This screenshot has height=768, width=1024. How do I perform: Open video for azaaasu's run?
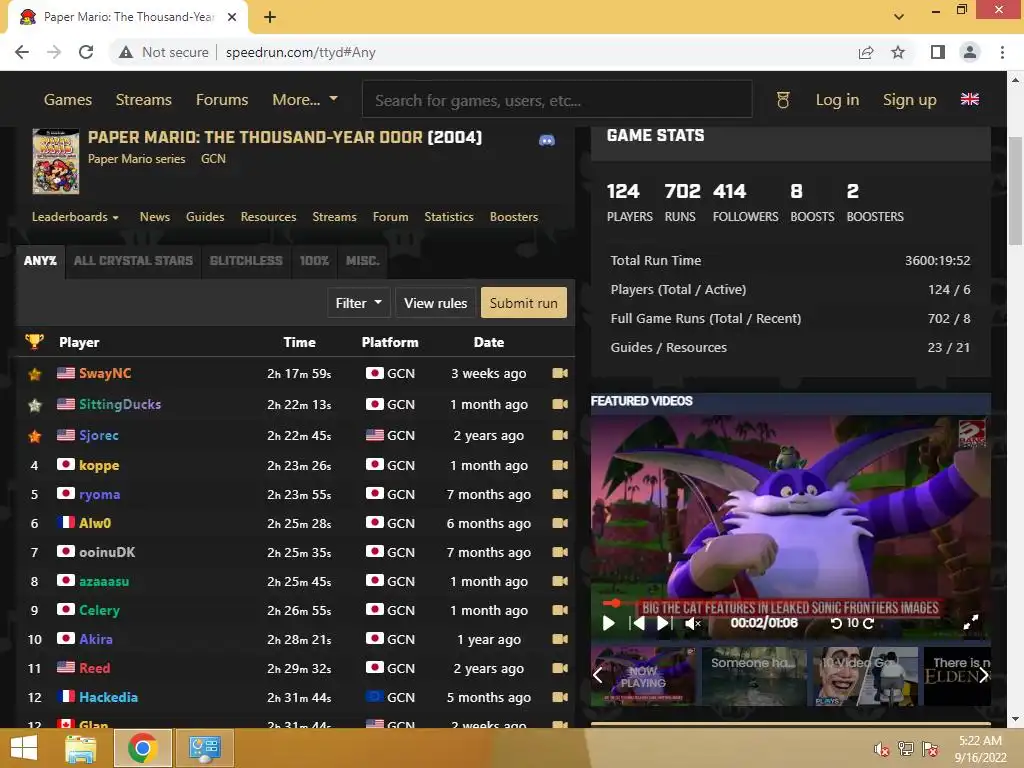(x=560, y=581)
